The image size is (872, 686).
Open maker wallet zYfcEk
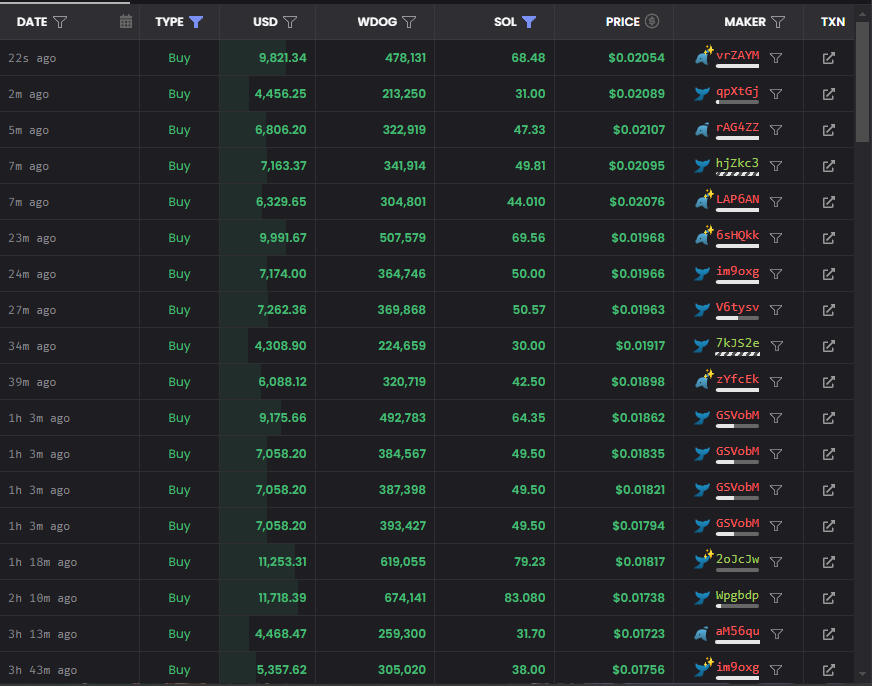(737, 379)
